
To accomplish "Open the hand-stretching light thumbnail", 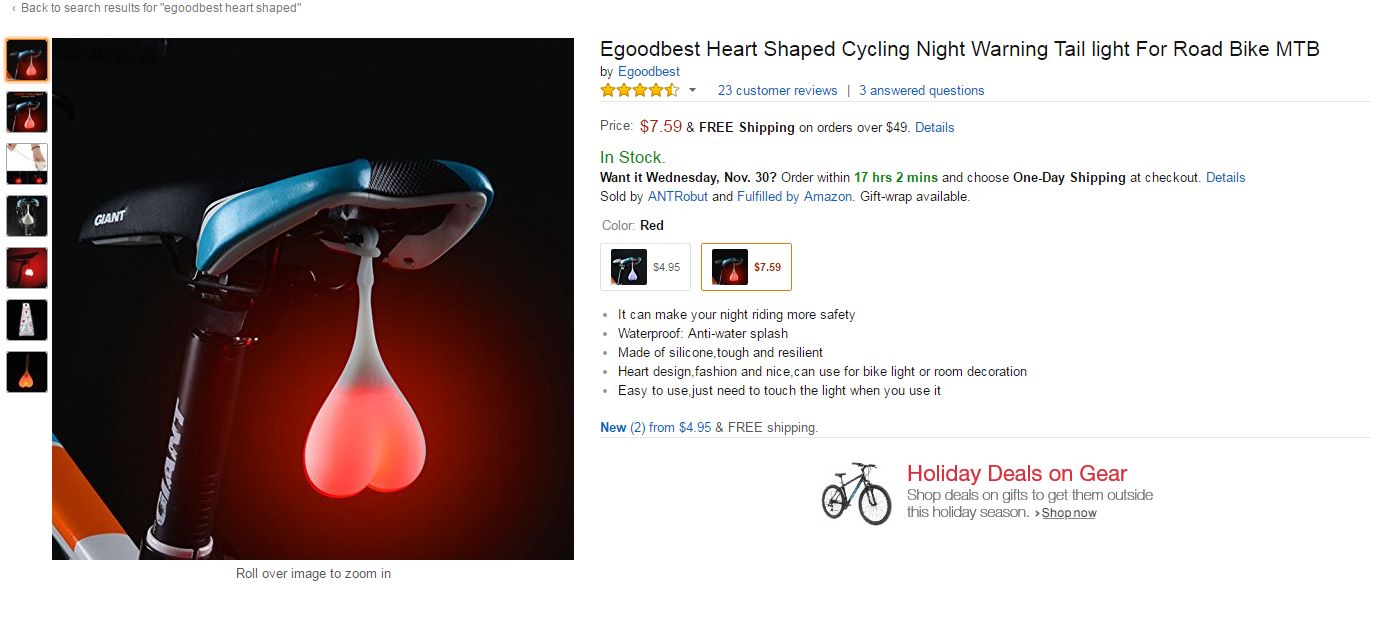I will pyautogui.click(x=27, y=164).
